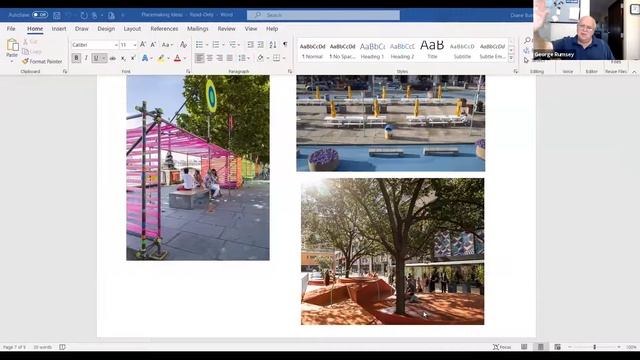Toggle Bold formatting
This screenshot has height=360, width=640.
[76, 58]
